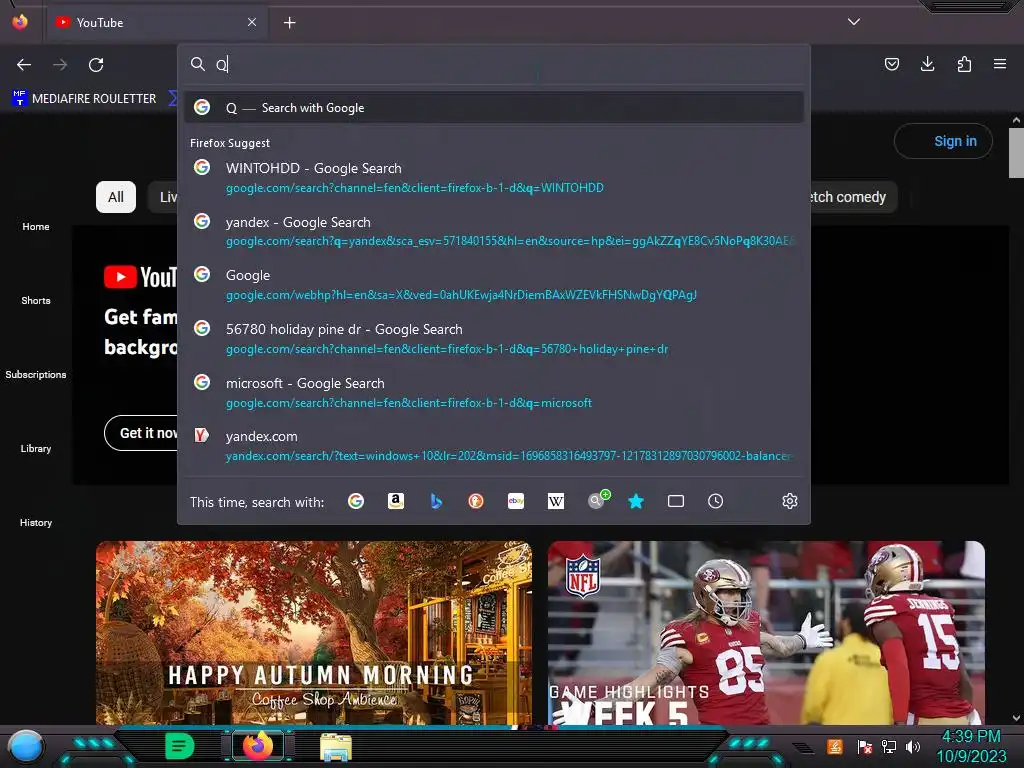
Task: Click the page vertical scrollbar thumb
Action: tap(1016, 153)
